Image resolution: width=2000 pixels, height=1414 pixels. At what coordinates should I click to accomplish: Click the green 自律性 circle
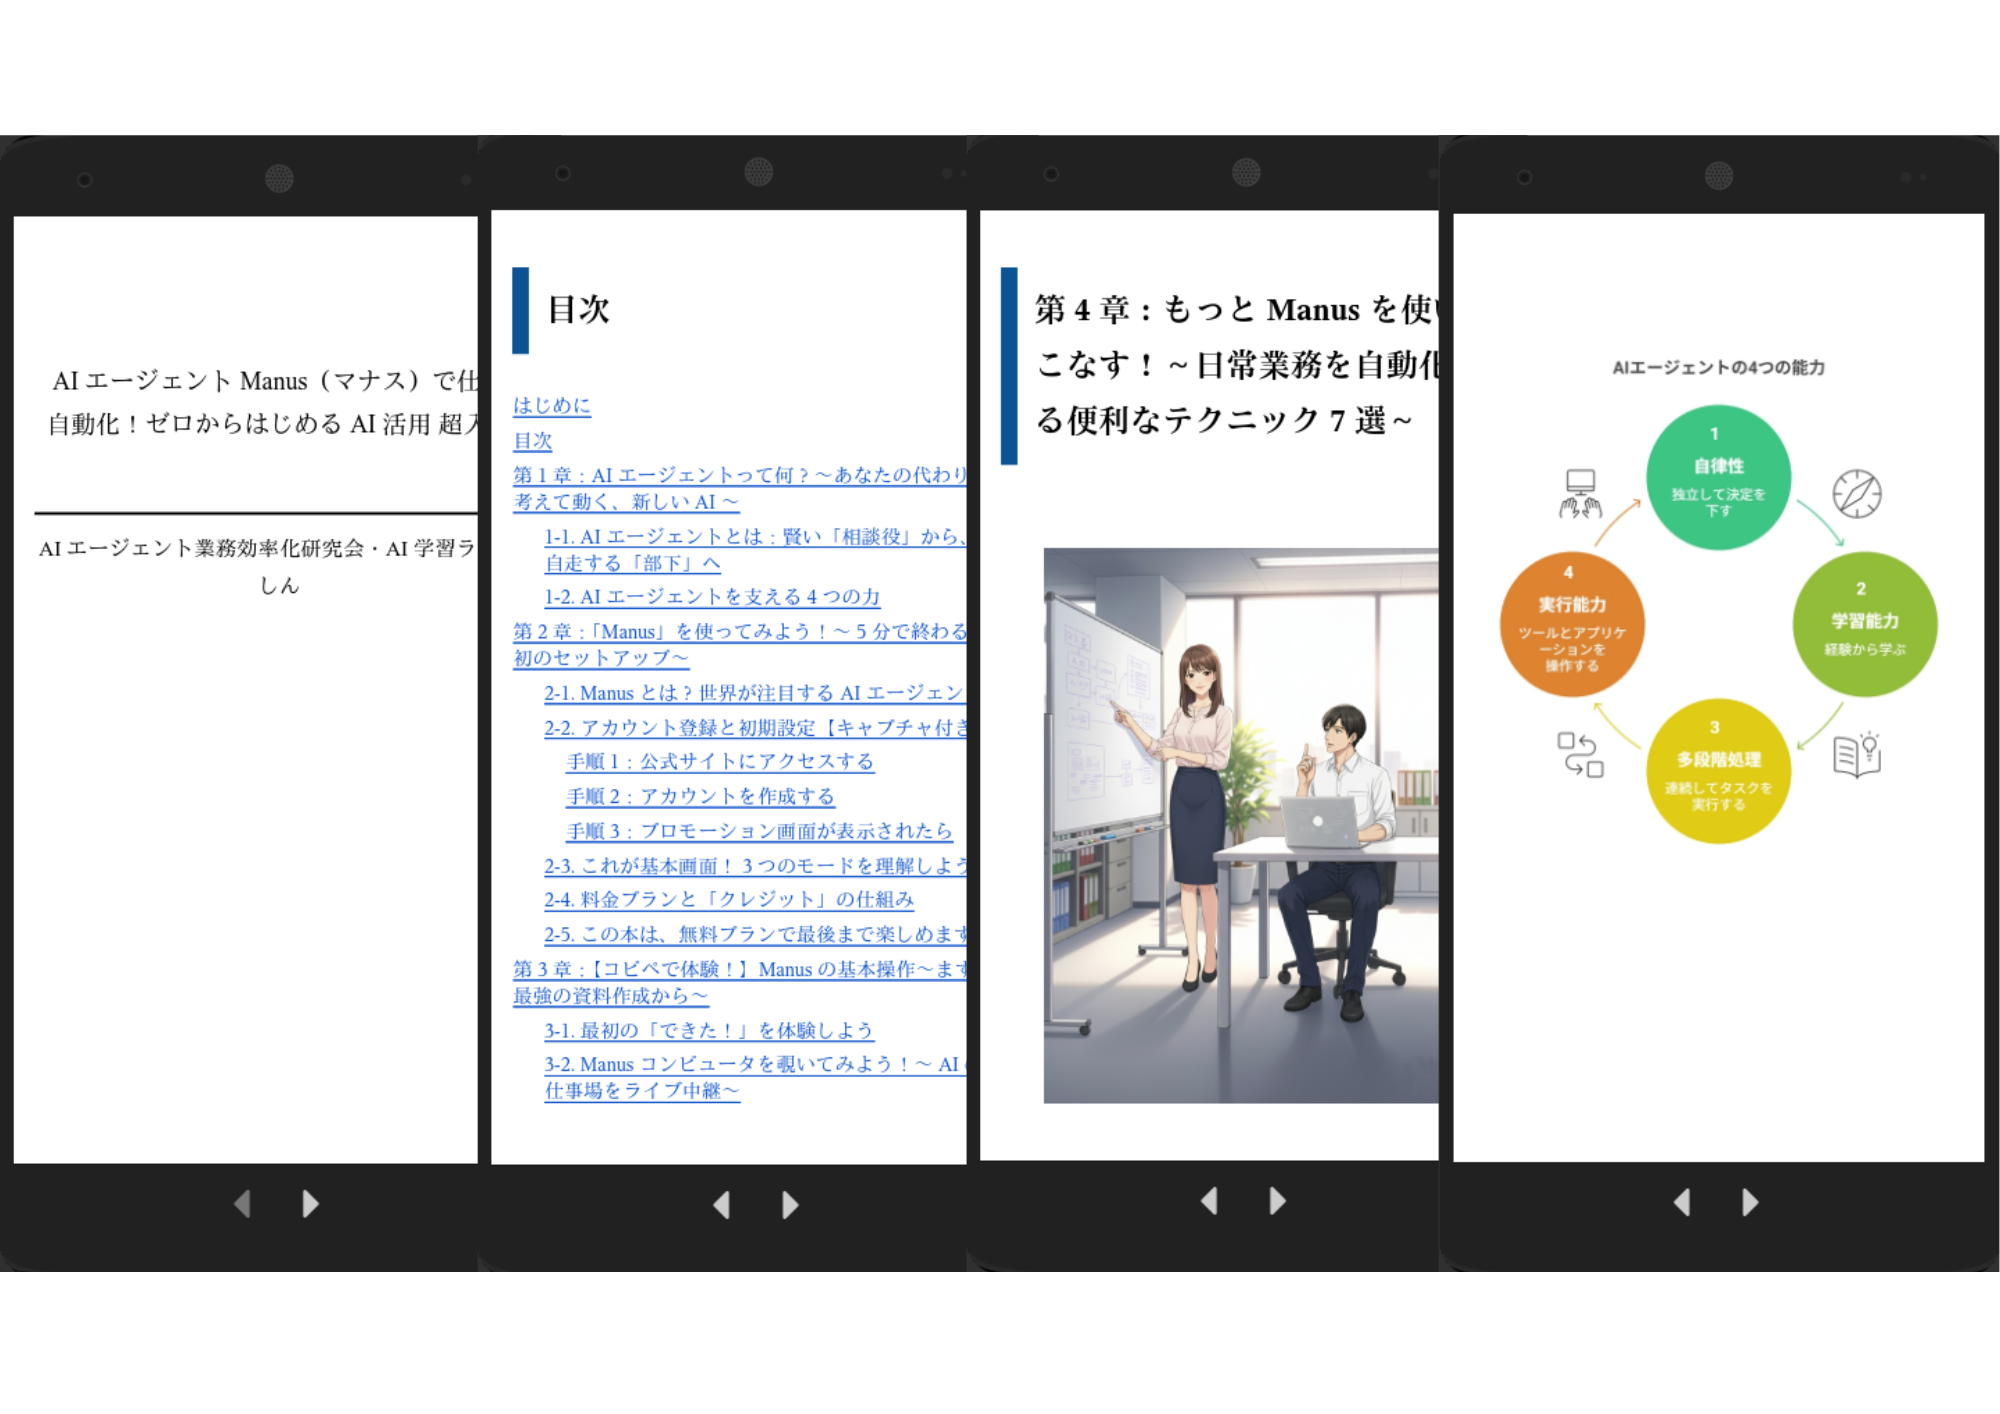pos(1717,478)
